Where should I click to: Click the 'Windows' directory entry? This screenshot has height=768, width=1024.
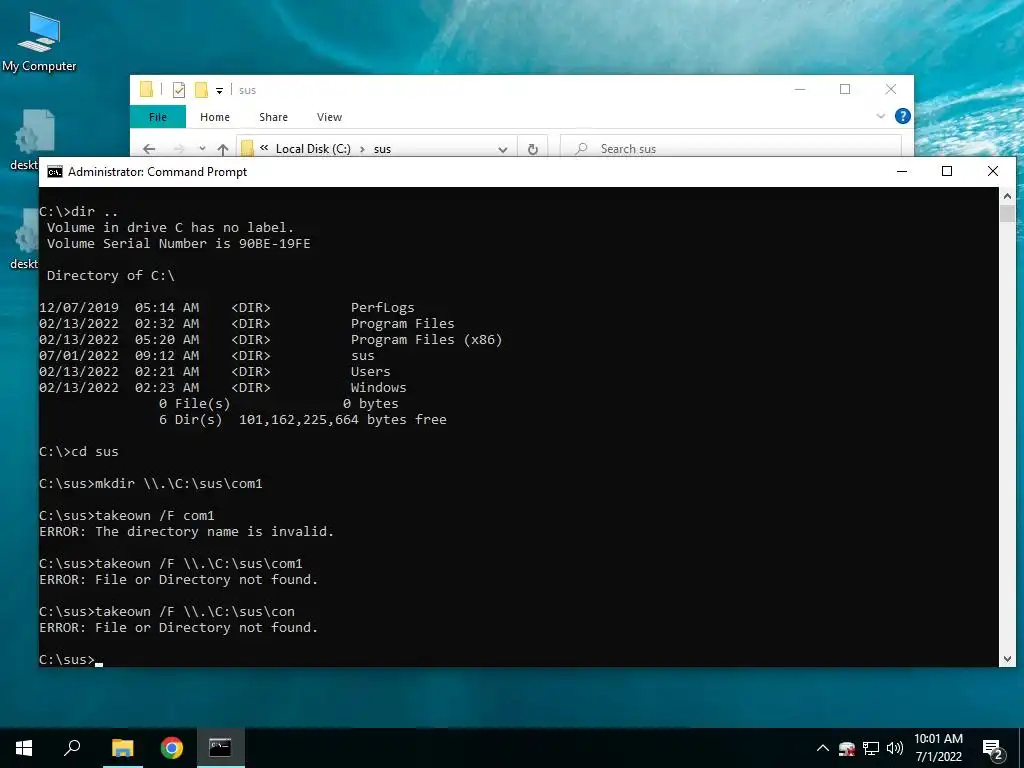379,388
